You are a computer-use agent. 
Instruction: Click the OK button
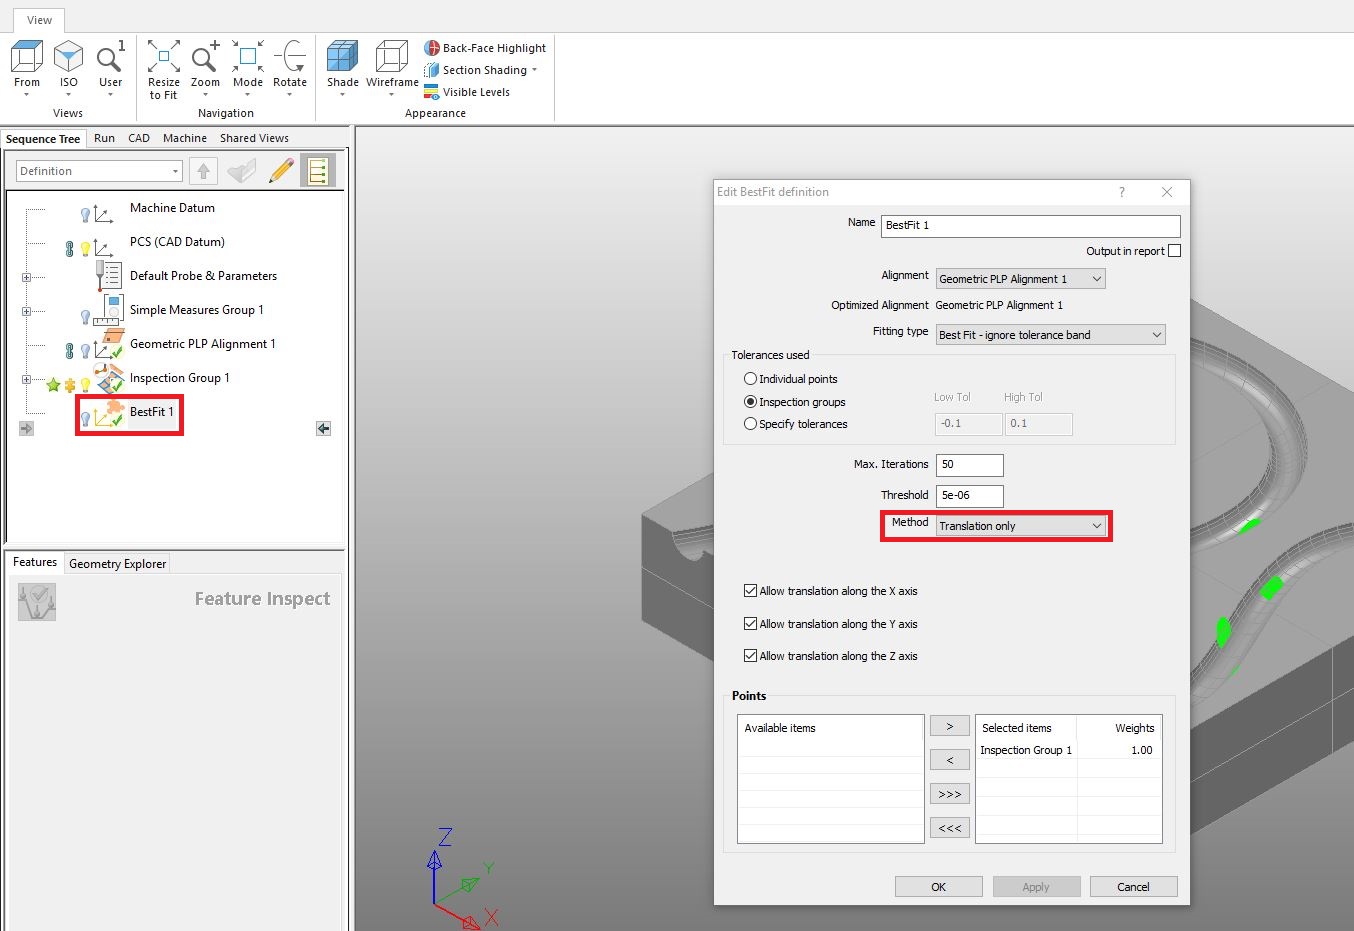(938, 887)
